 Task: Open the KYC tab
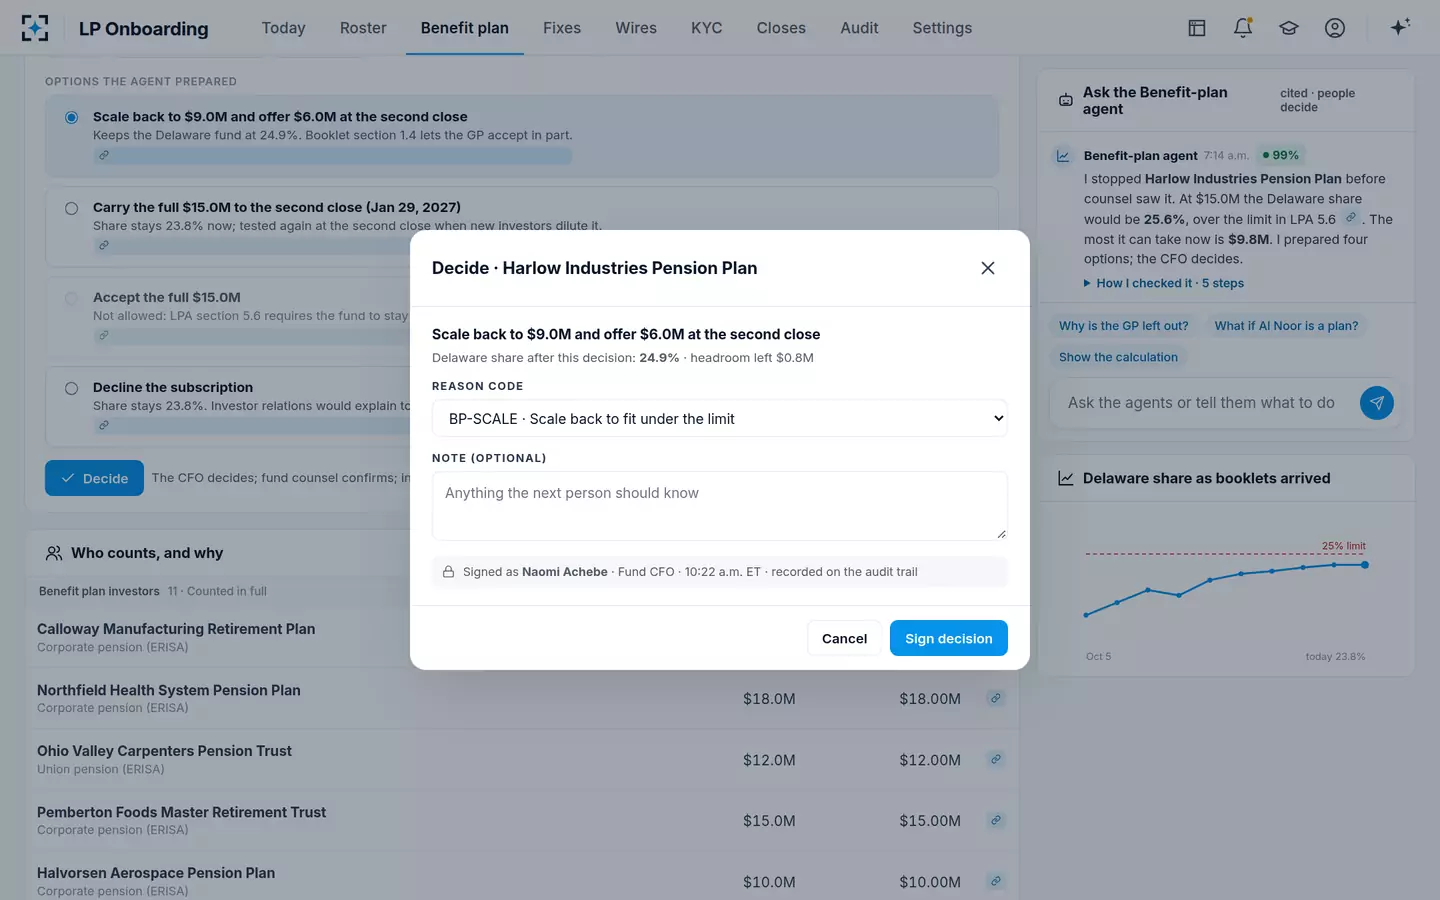pos(706,28)
